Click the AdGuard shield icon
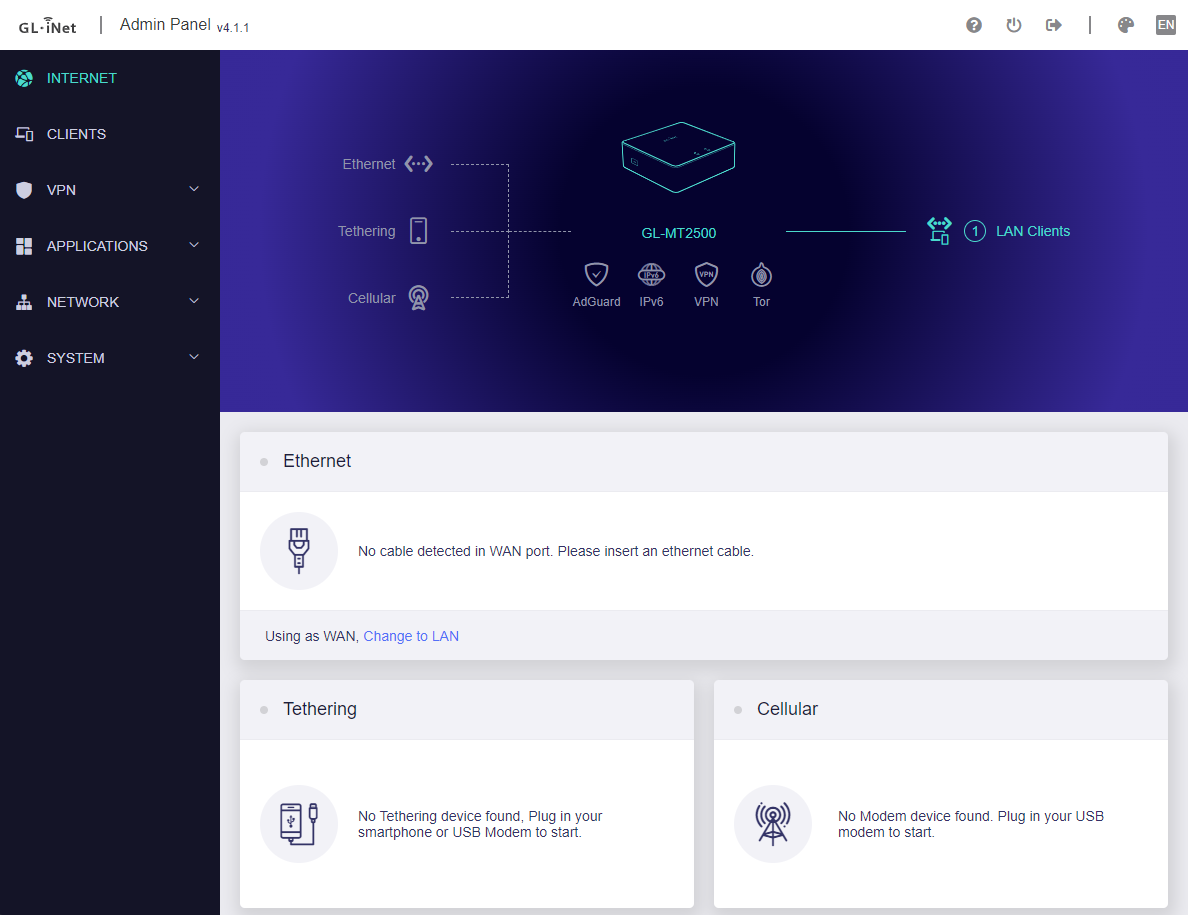The image size is (1188, 915). point(596,274)
